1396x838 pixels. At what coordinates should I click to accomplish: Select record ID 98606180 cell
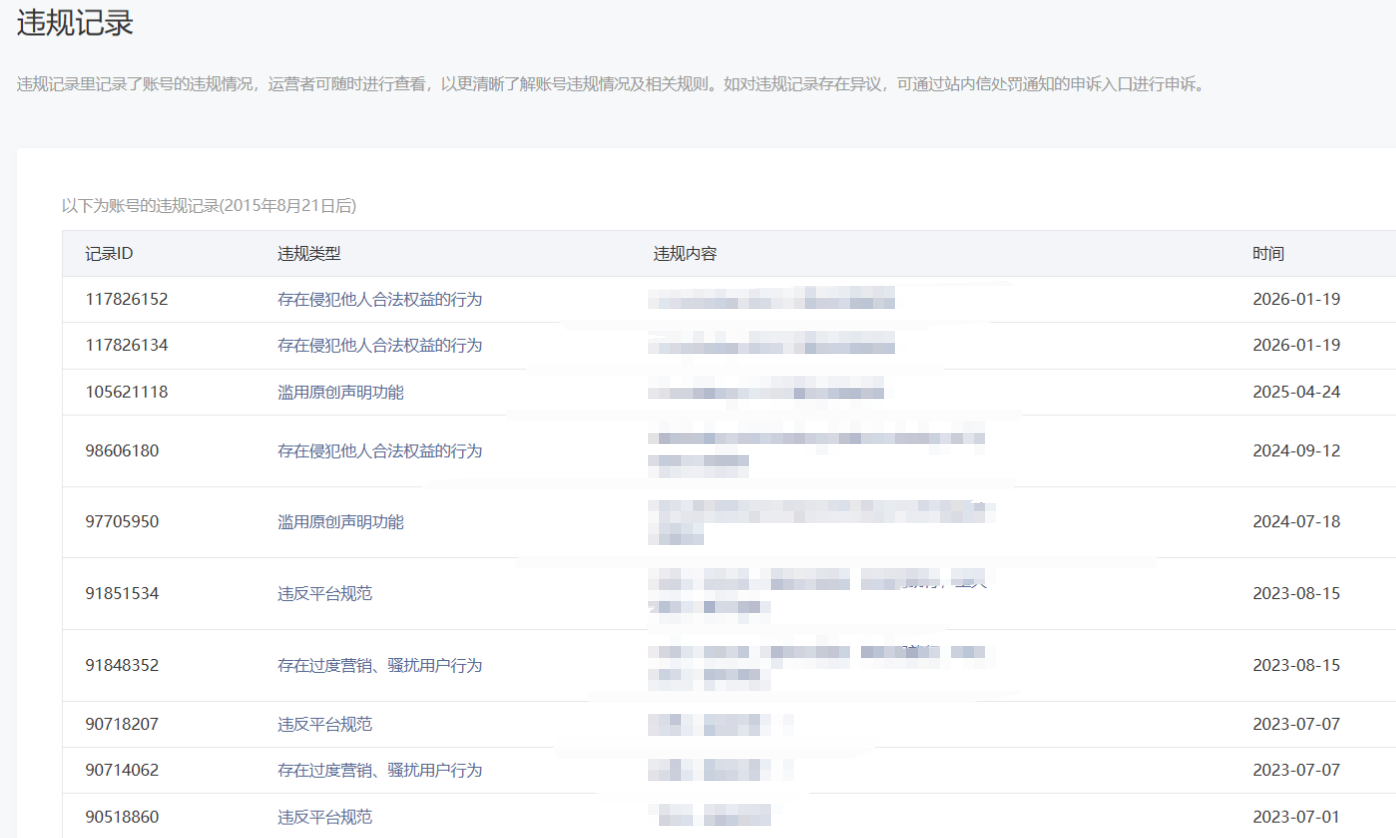point(122,451)
